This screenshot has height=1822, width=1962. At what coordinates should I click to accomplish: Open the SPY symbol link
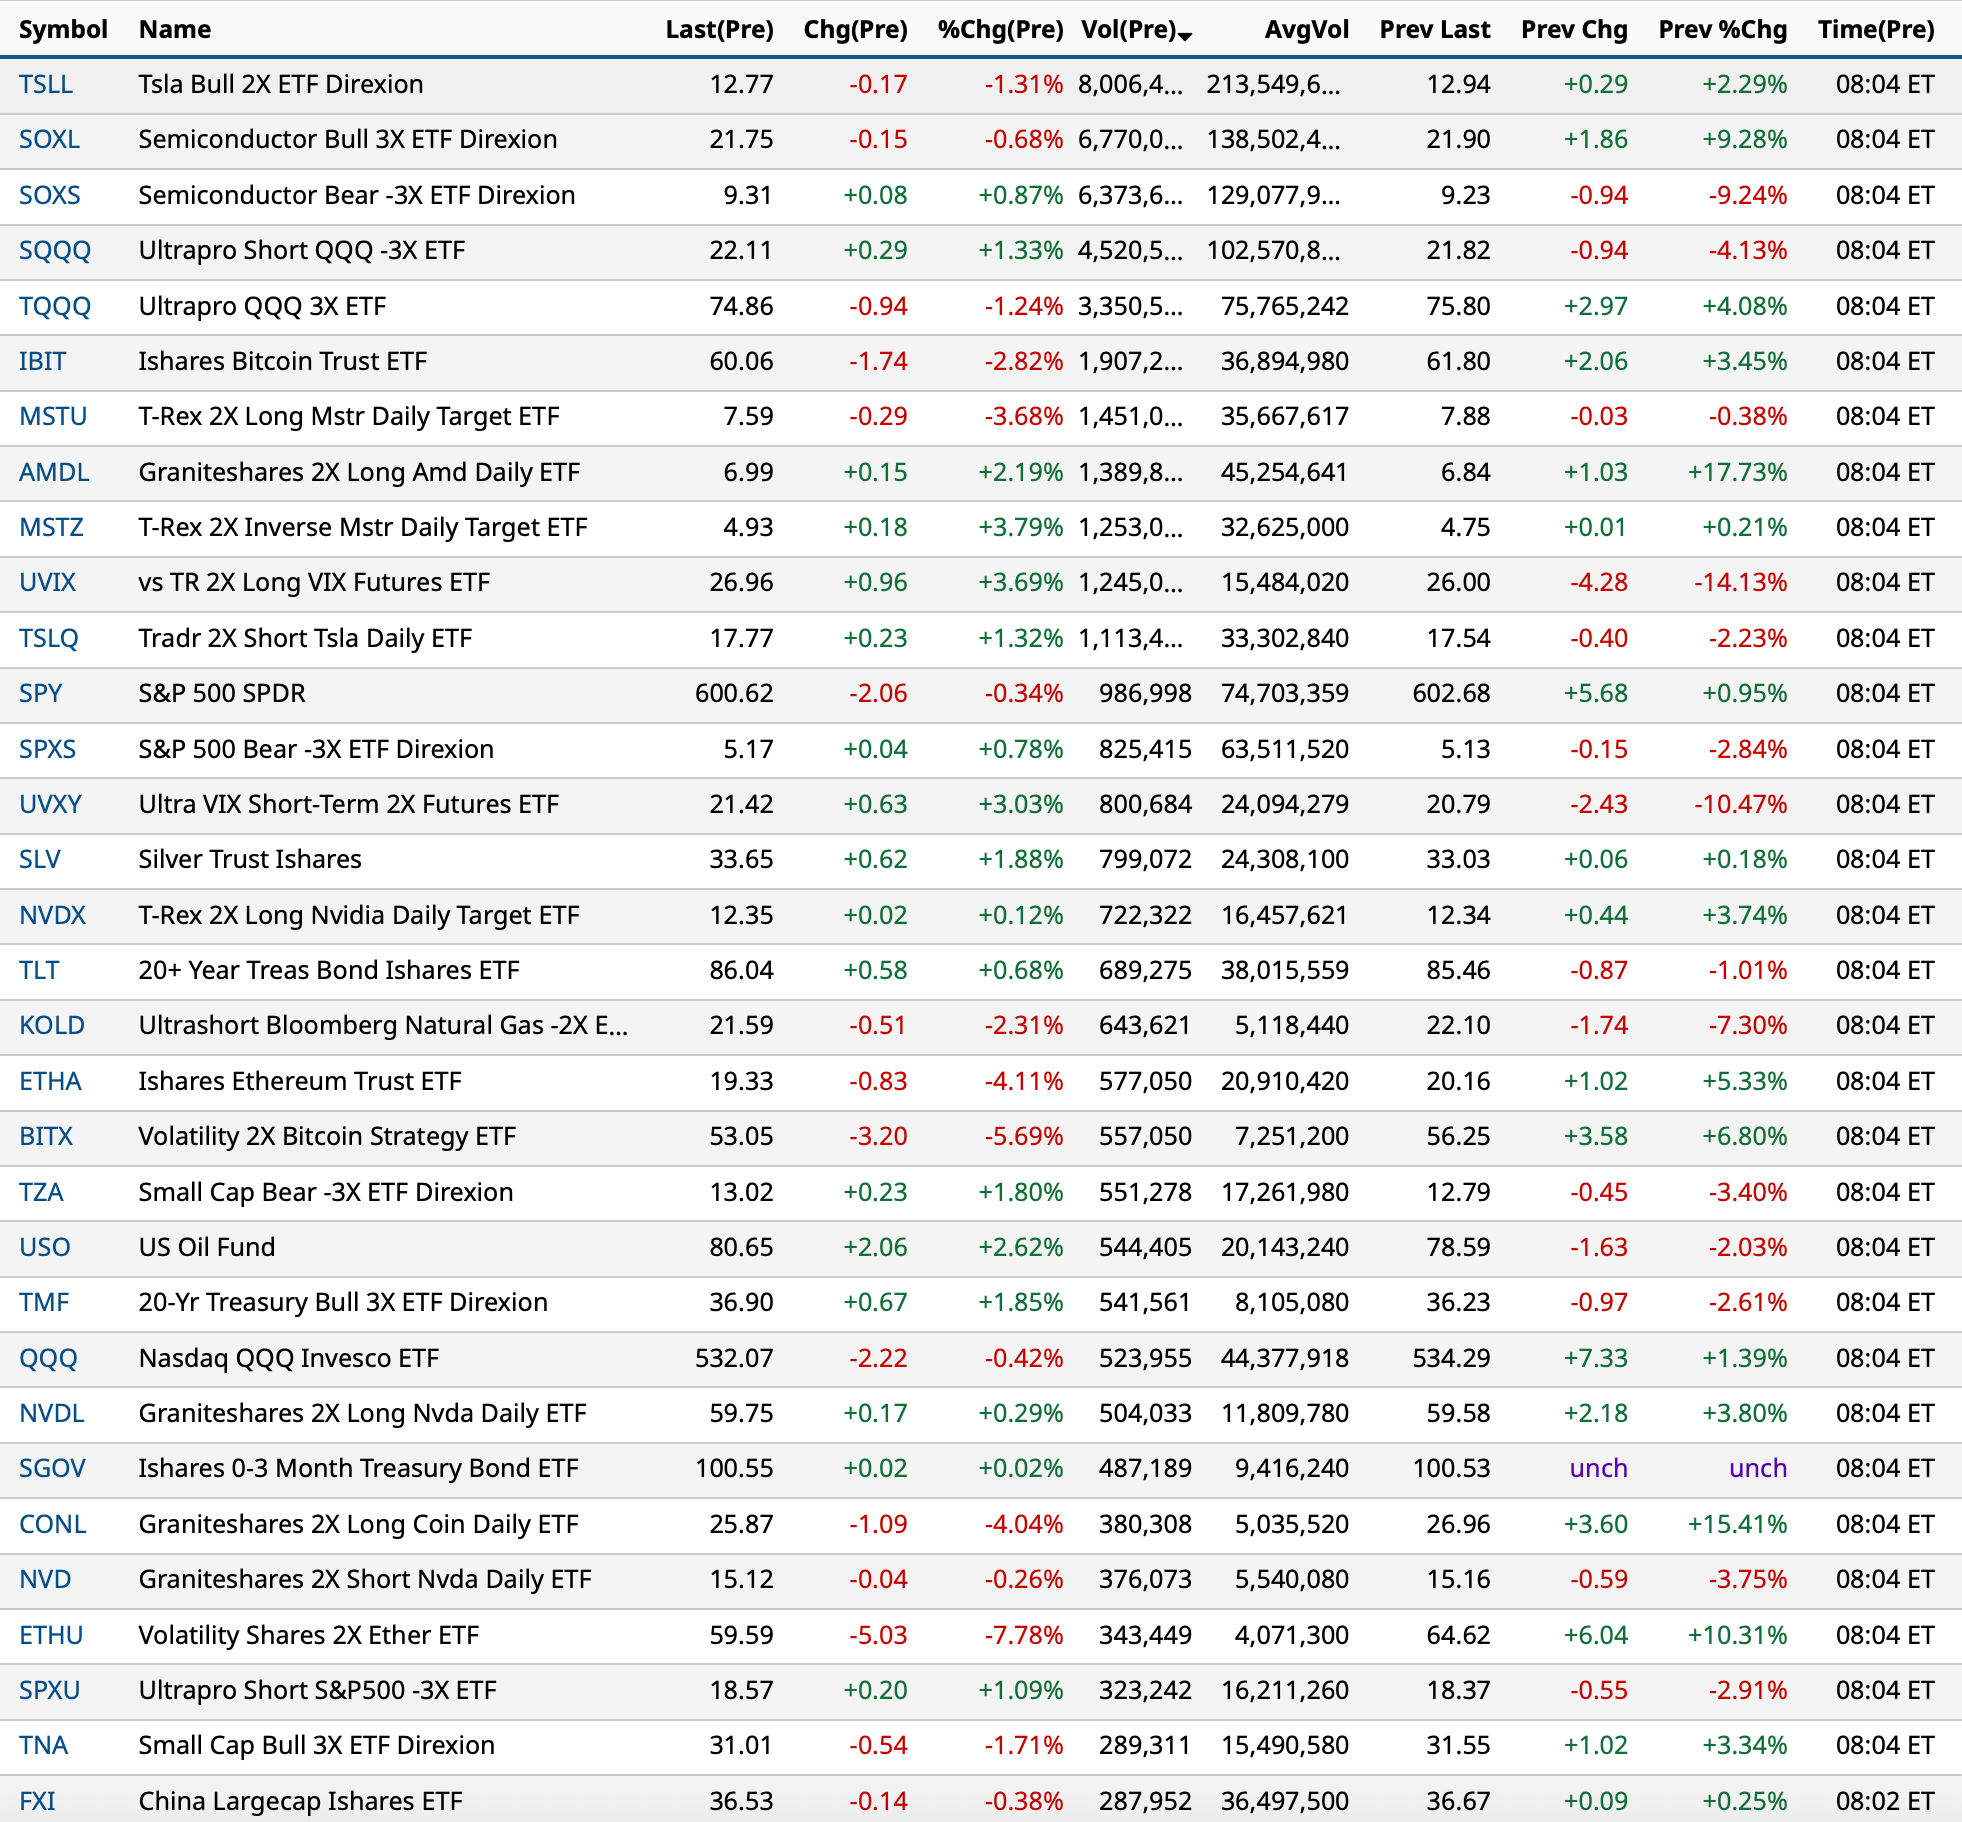pos(40,693)
